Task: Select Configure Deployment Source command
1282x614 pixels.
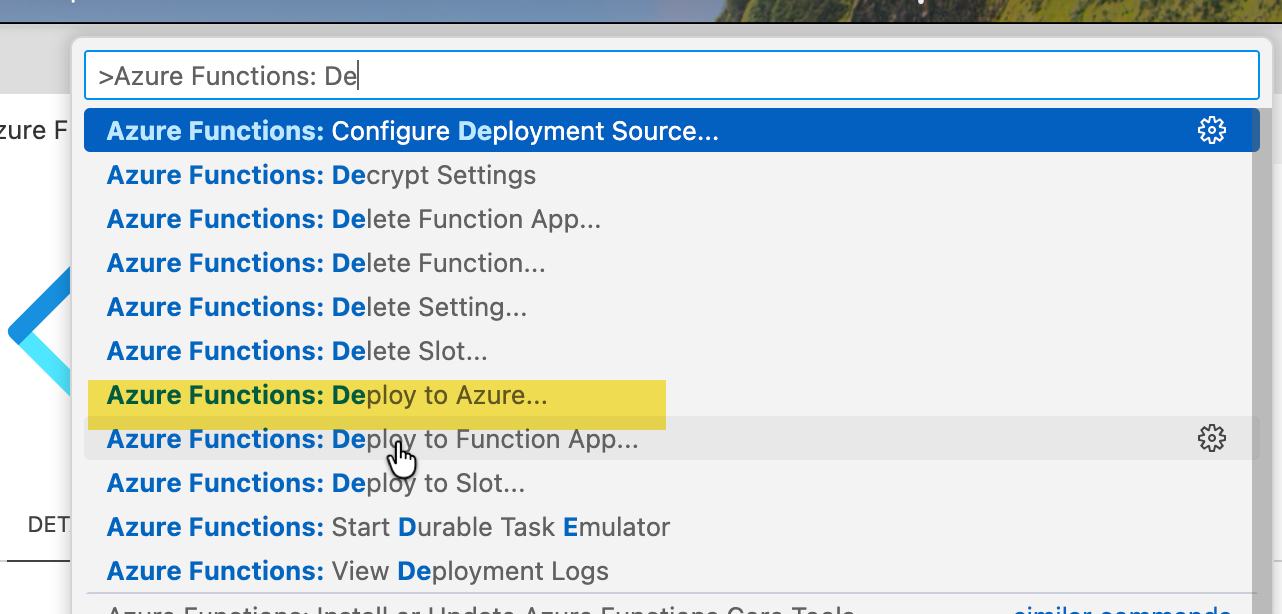Action: [412, 131]
